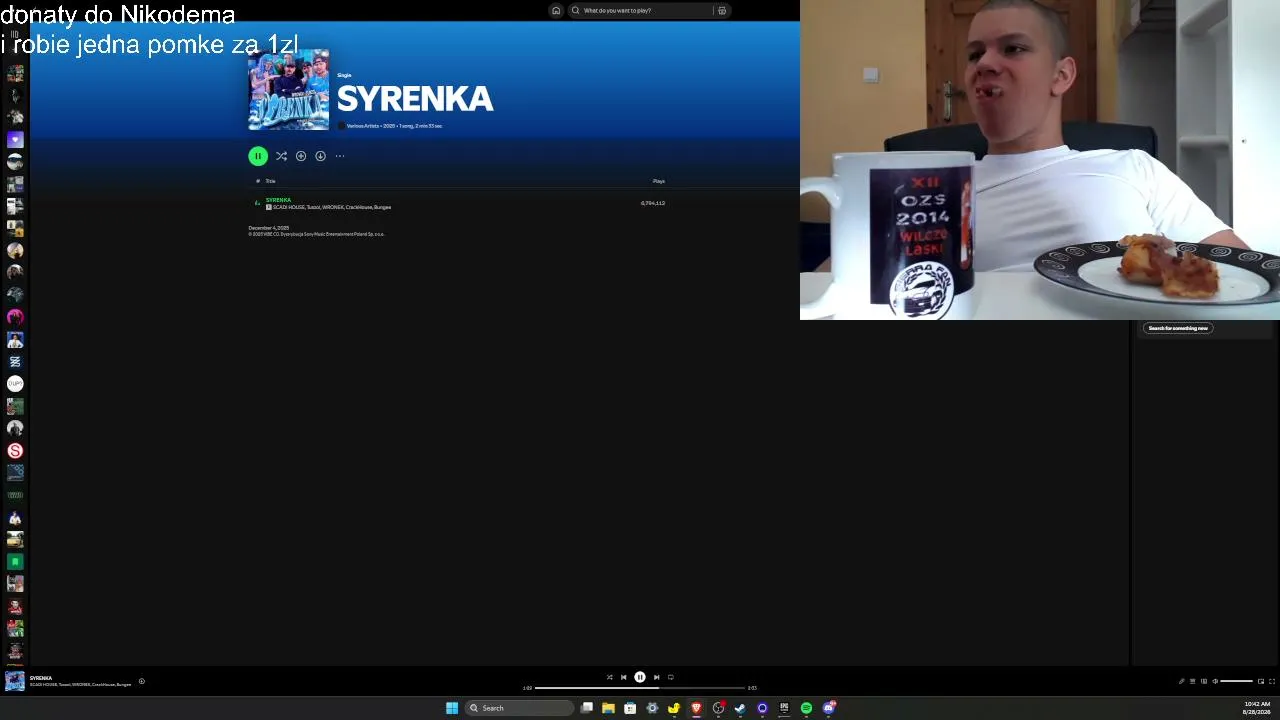Download the SYRENKA single

point(320,156)
